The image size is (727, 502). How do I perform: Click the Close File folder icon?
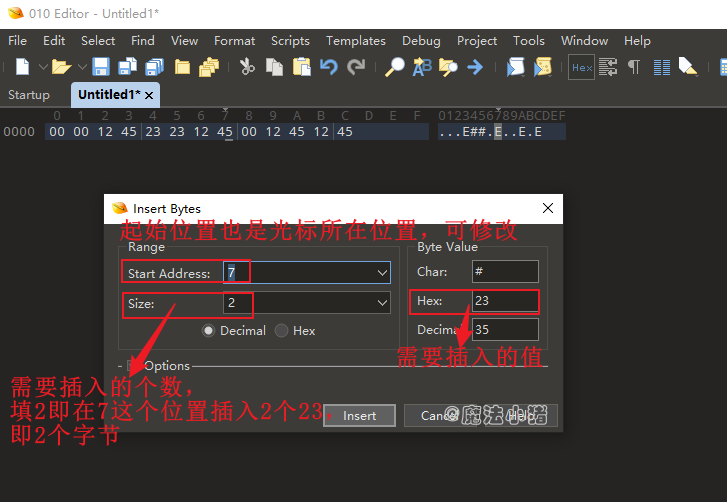pyautogui.click(x=182, y=67)
